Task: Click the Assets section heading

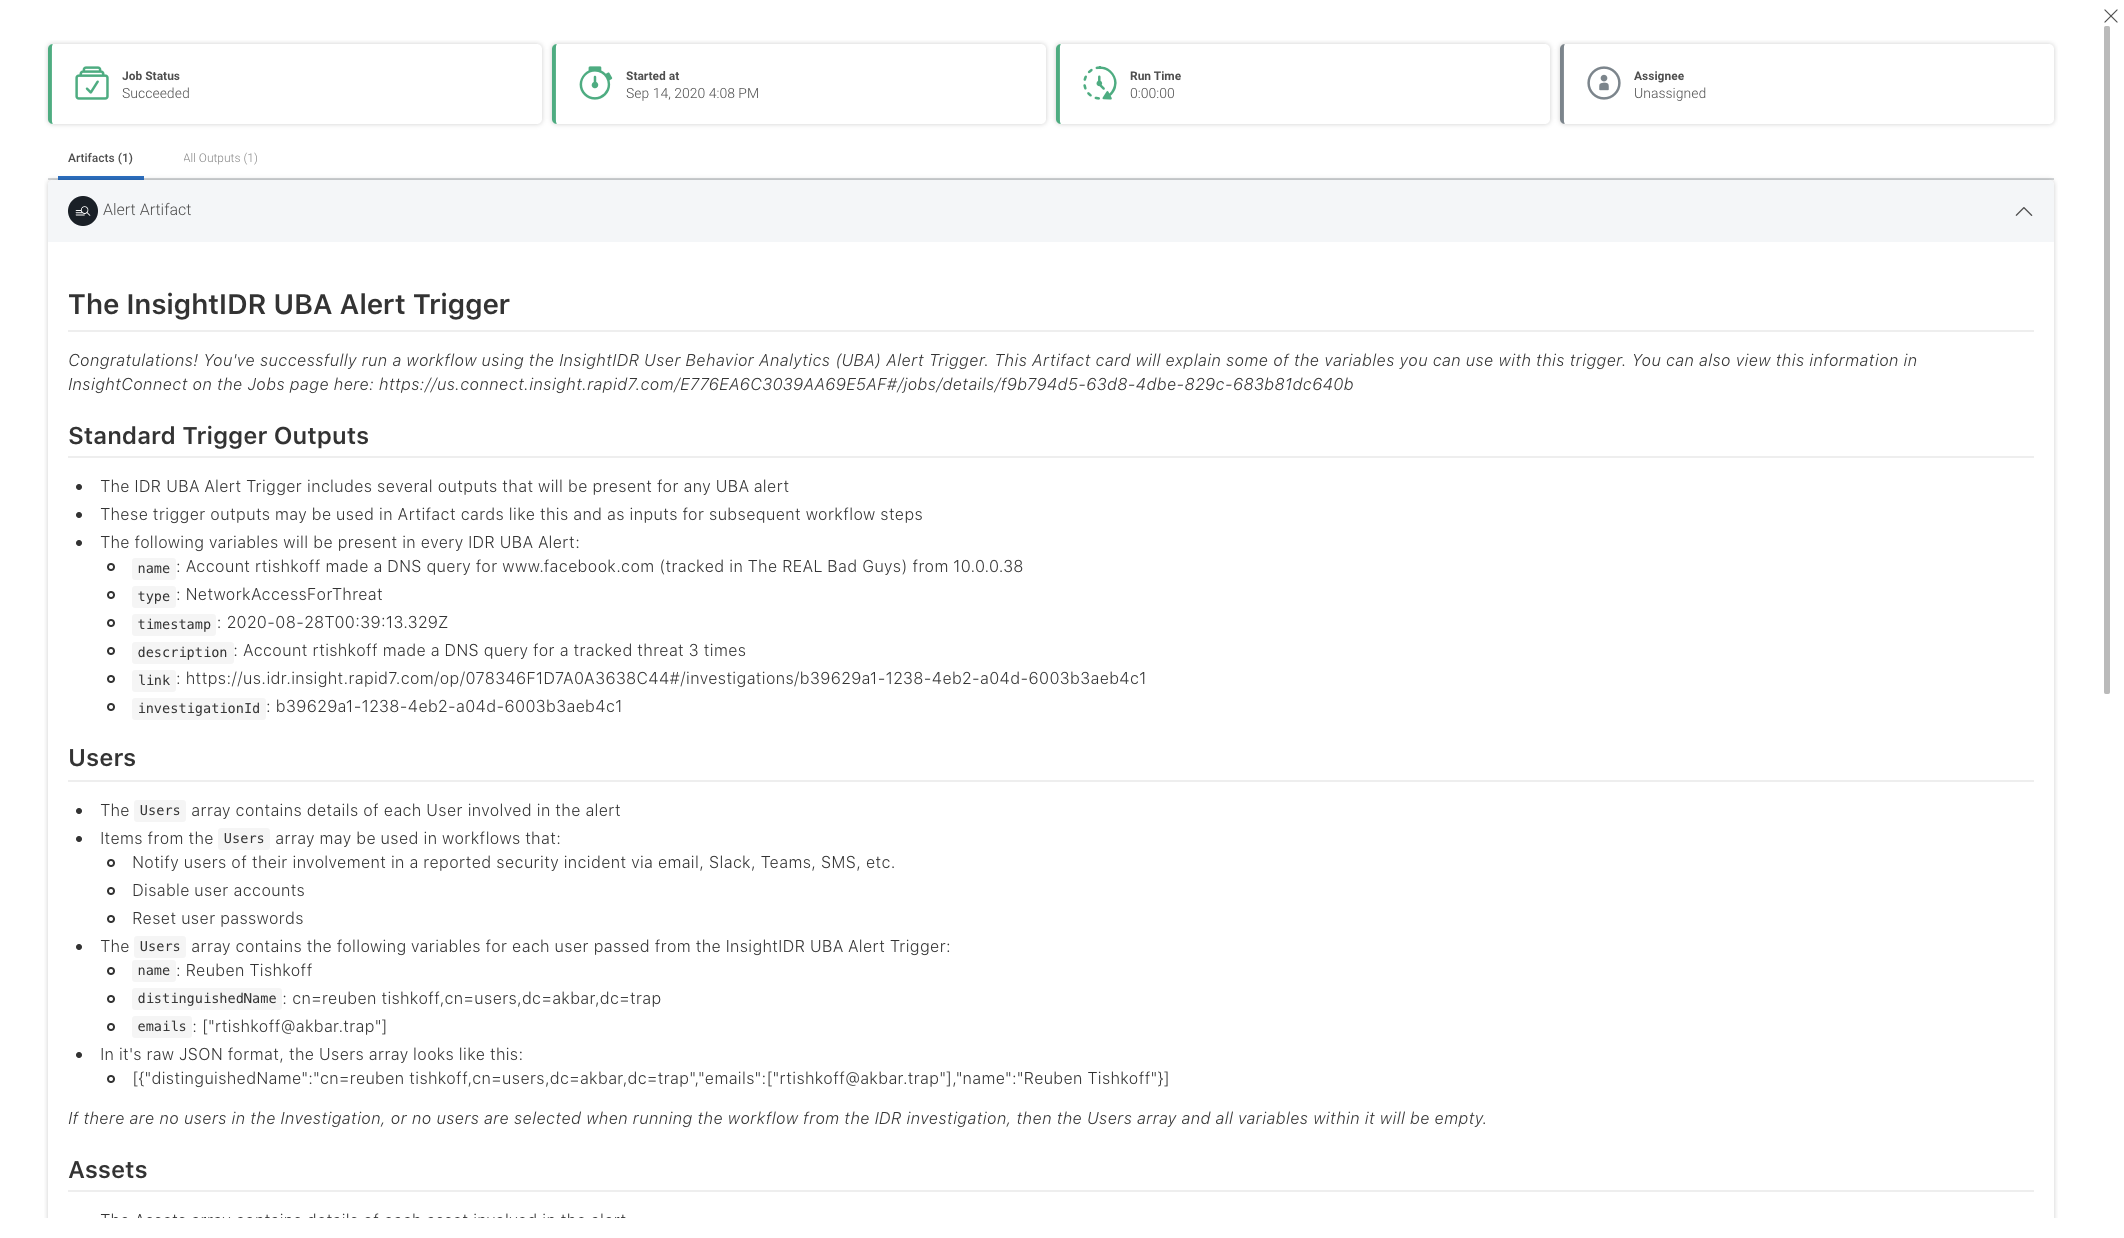Action: [108, 1170]
